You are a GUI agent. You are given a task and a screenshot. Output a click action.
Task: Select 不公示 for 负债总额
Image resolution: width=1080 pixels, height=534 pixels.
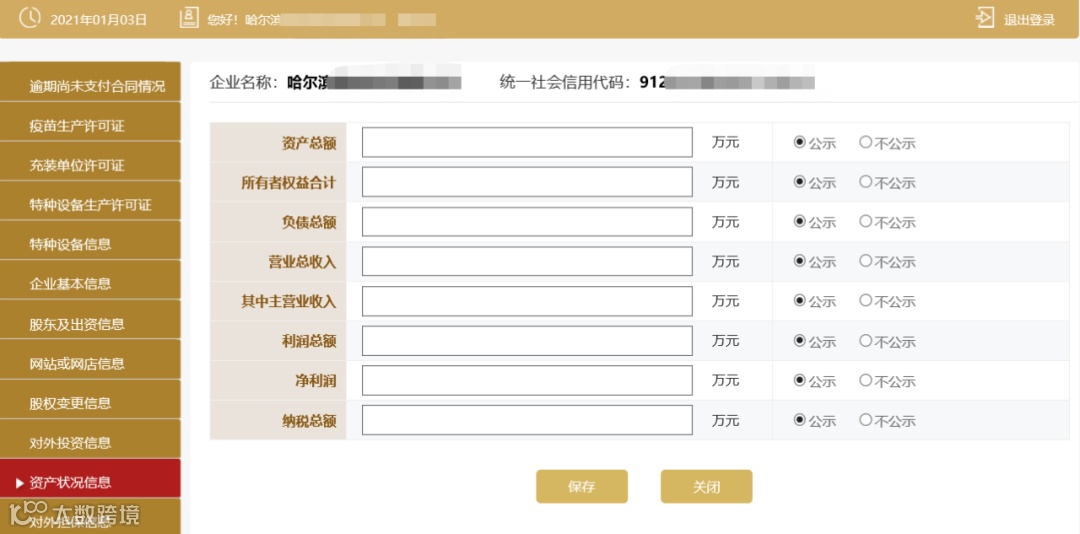(866, 222)
